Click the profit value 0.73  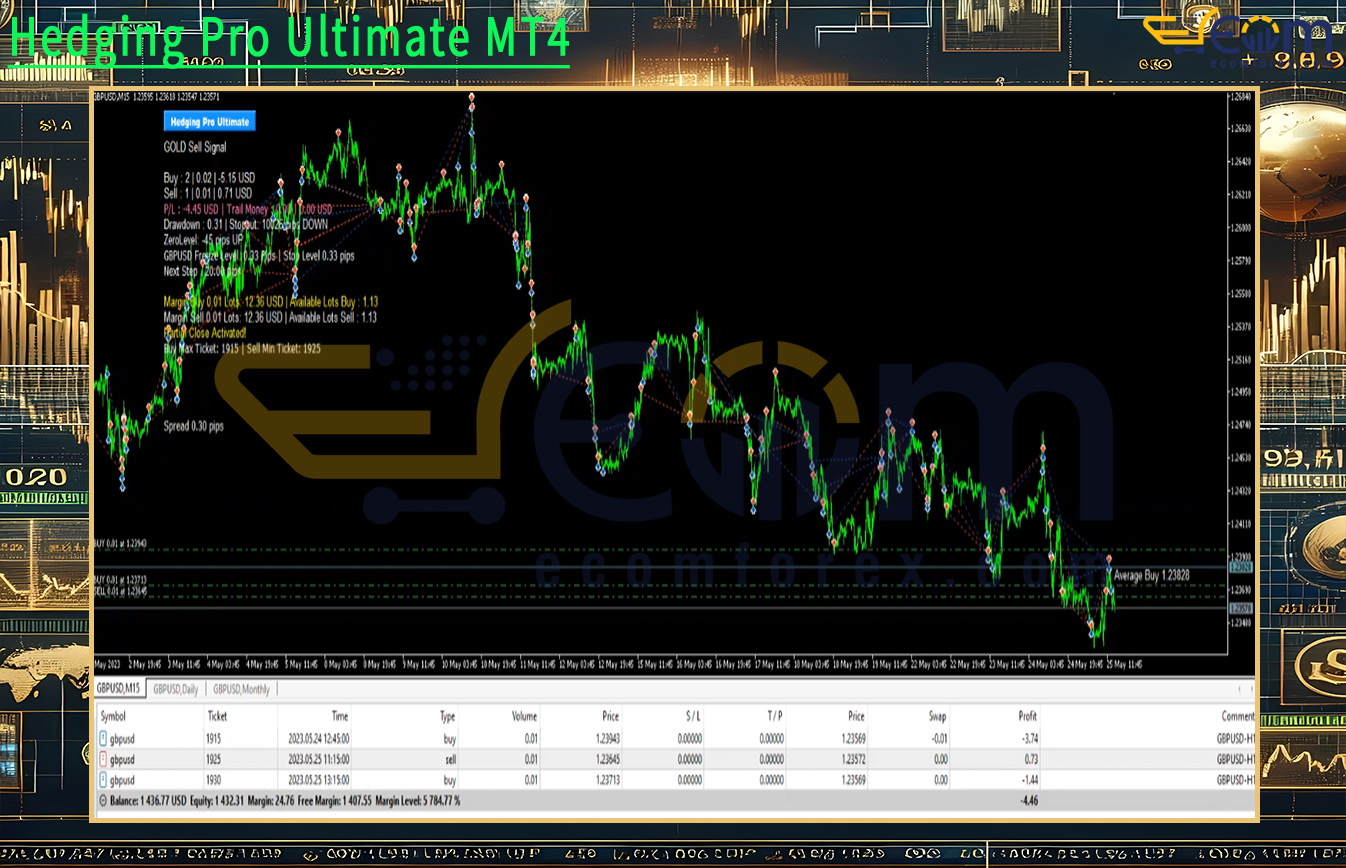(x=1031, y=759)
